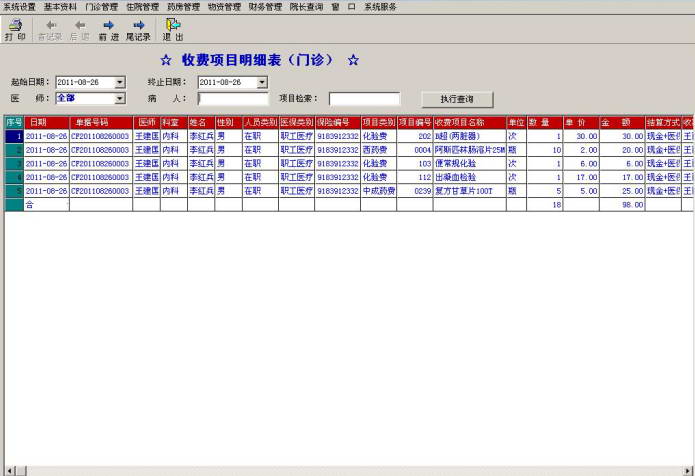The width and height of the screenshot is (695, 476).
Task: Click the 人员类别 column header
Action: click(260, 122)
